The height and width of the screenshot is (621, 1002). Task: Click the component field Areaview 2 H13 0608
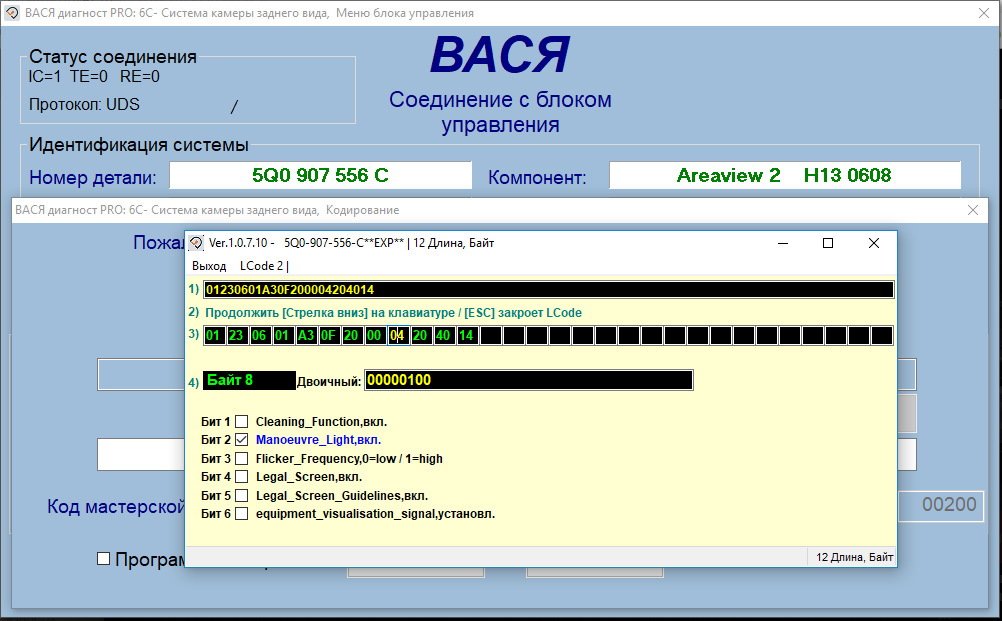785,175
